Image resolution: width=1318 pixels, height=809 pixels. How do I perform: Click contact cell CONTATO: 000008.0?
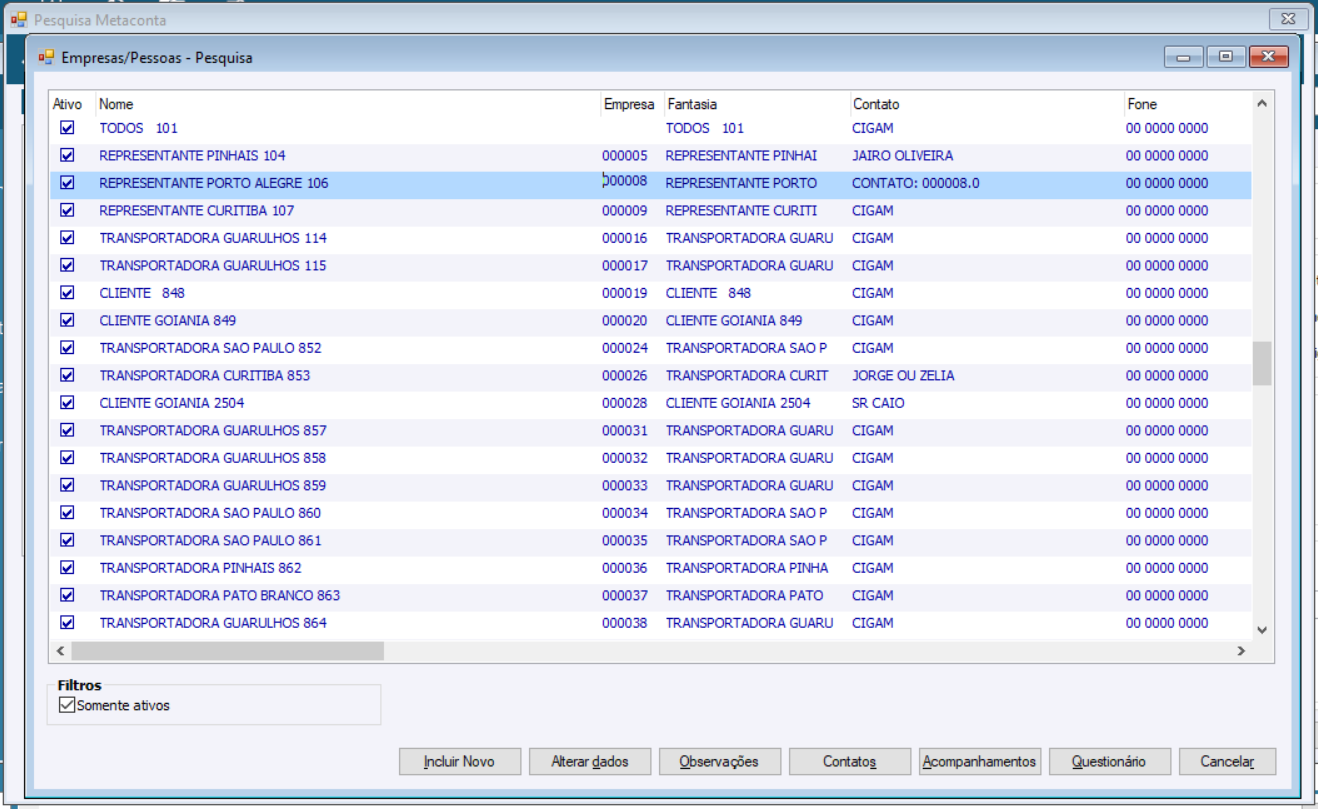916,183
